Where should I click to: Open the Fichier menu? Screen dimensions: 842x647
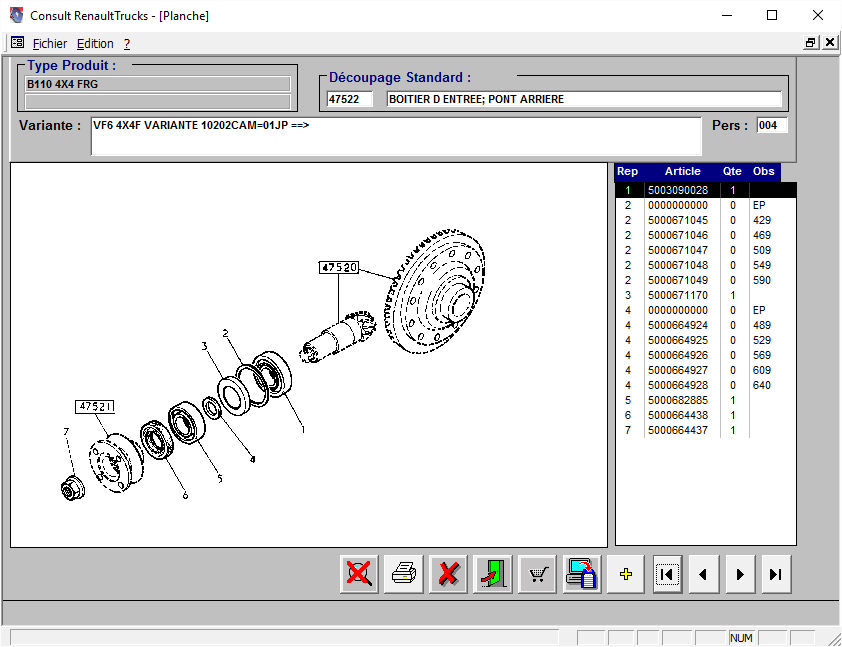tap(50, 44)
